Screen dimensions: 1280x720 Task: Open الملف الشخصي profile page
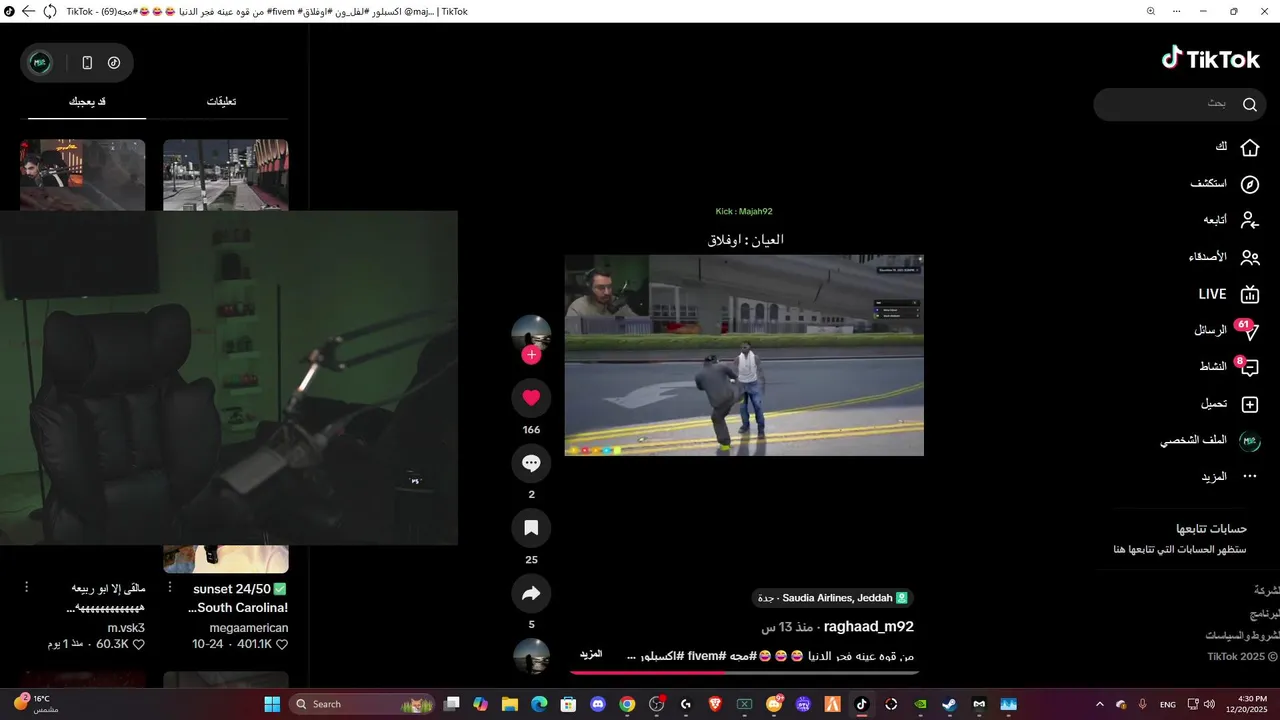pyautogui.click(x=1210, y=440)
